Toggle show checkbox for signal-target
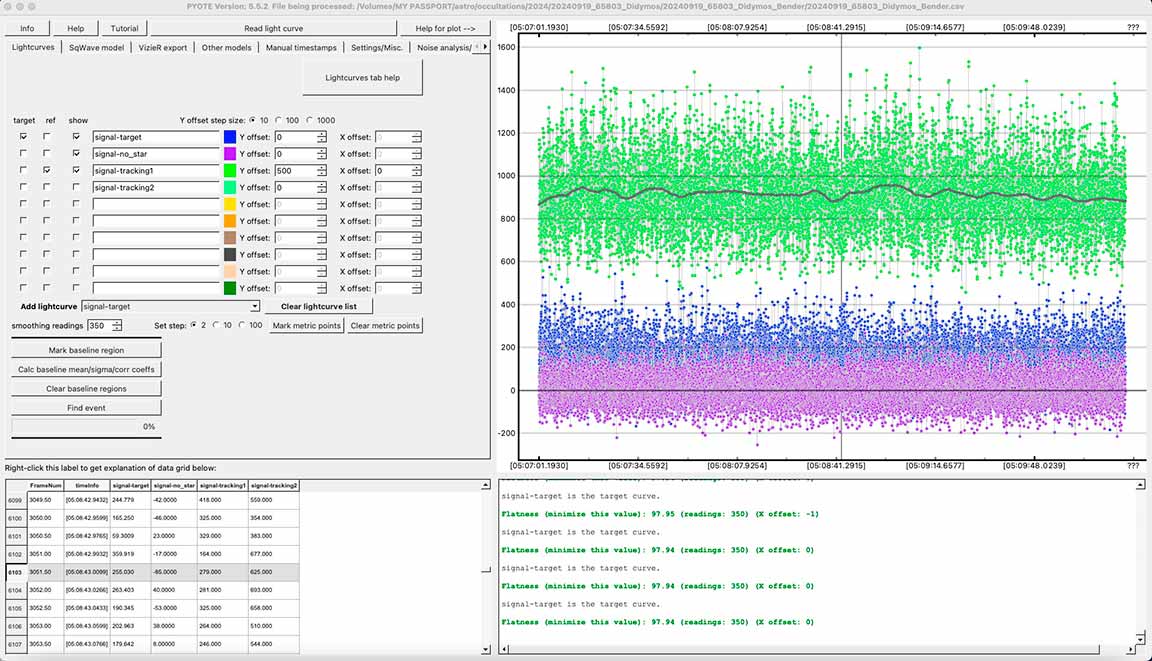Image resolution: width=1152 pixels, height=661 pixels. click(76, 137)
